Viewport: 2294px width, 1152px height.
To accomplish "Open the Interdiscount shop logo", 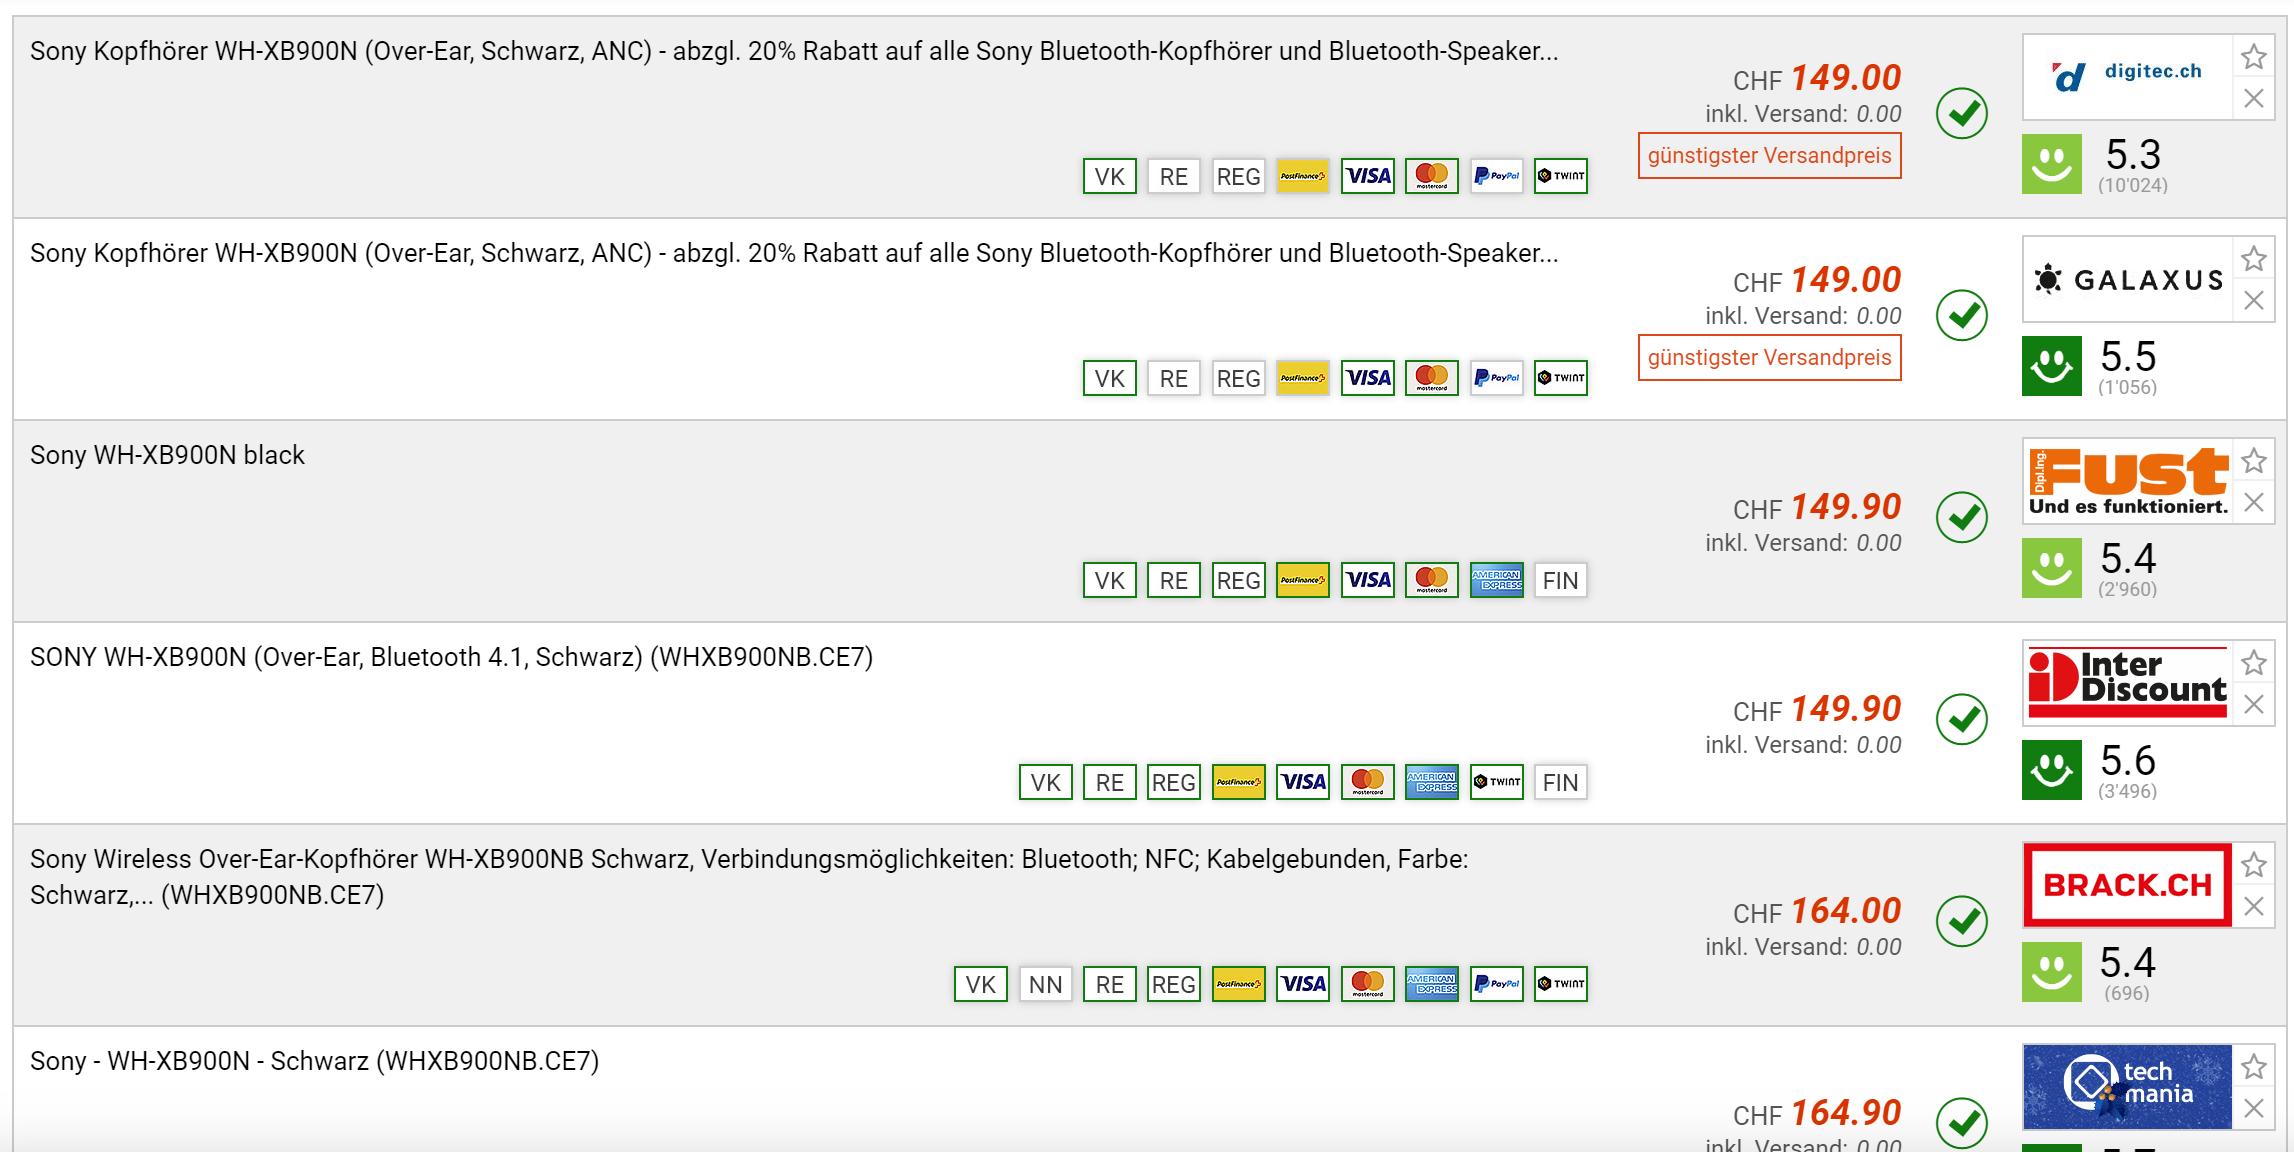I will pyautogui.click(x=2127, y=682).
